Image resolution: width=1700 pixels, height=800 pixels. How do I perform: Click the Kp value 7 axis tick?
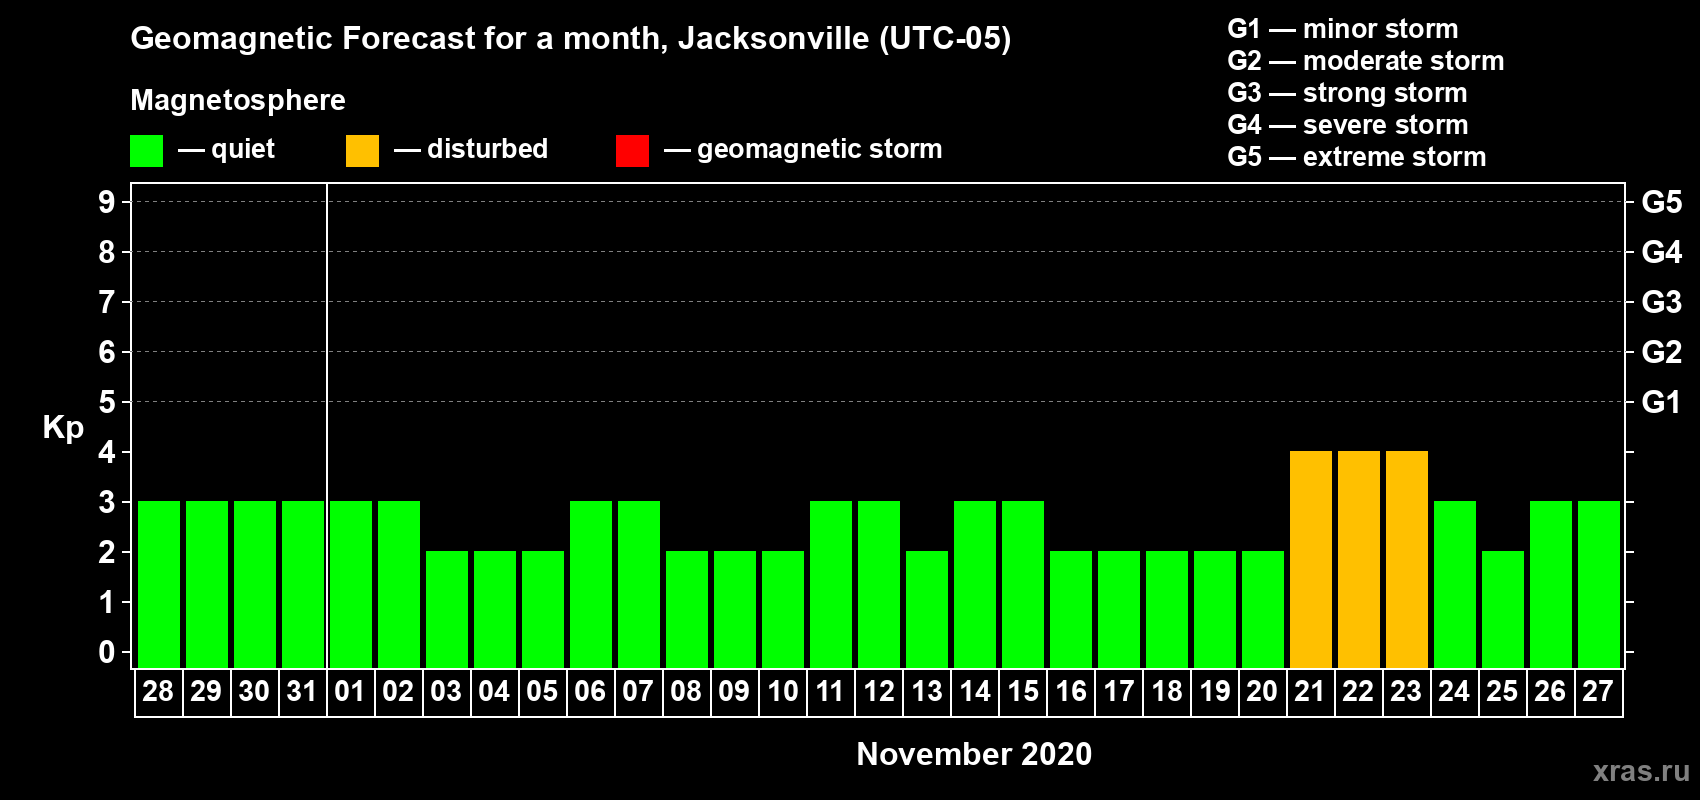107,302
